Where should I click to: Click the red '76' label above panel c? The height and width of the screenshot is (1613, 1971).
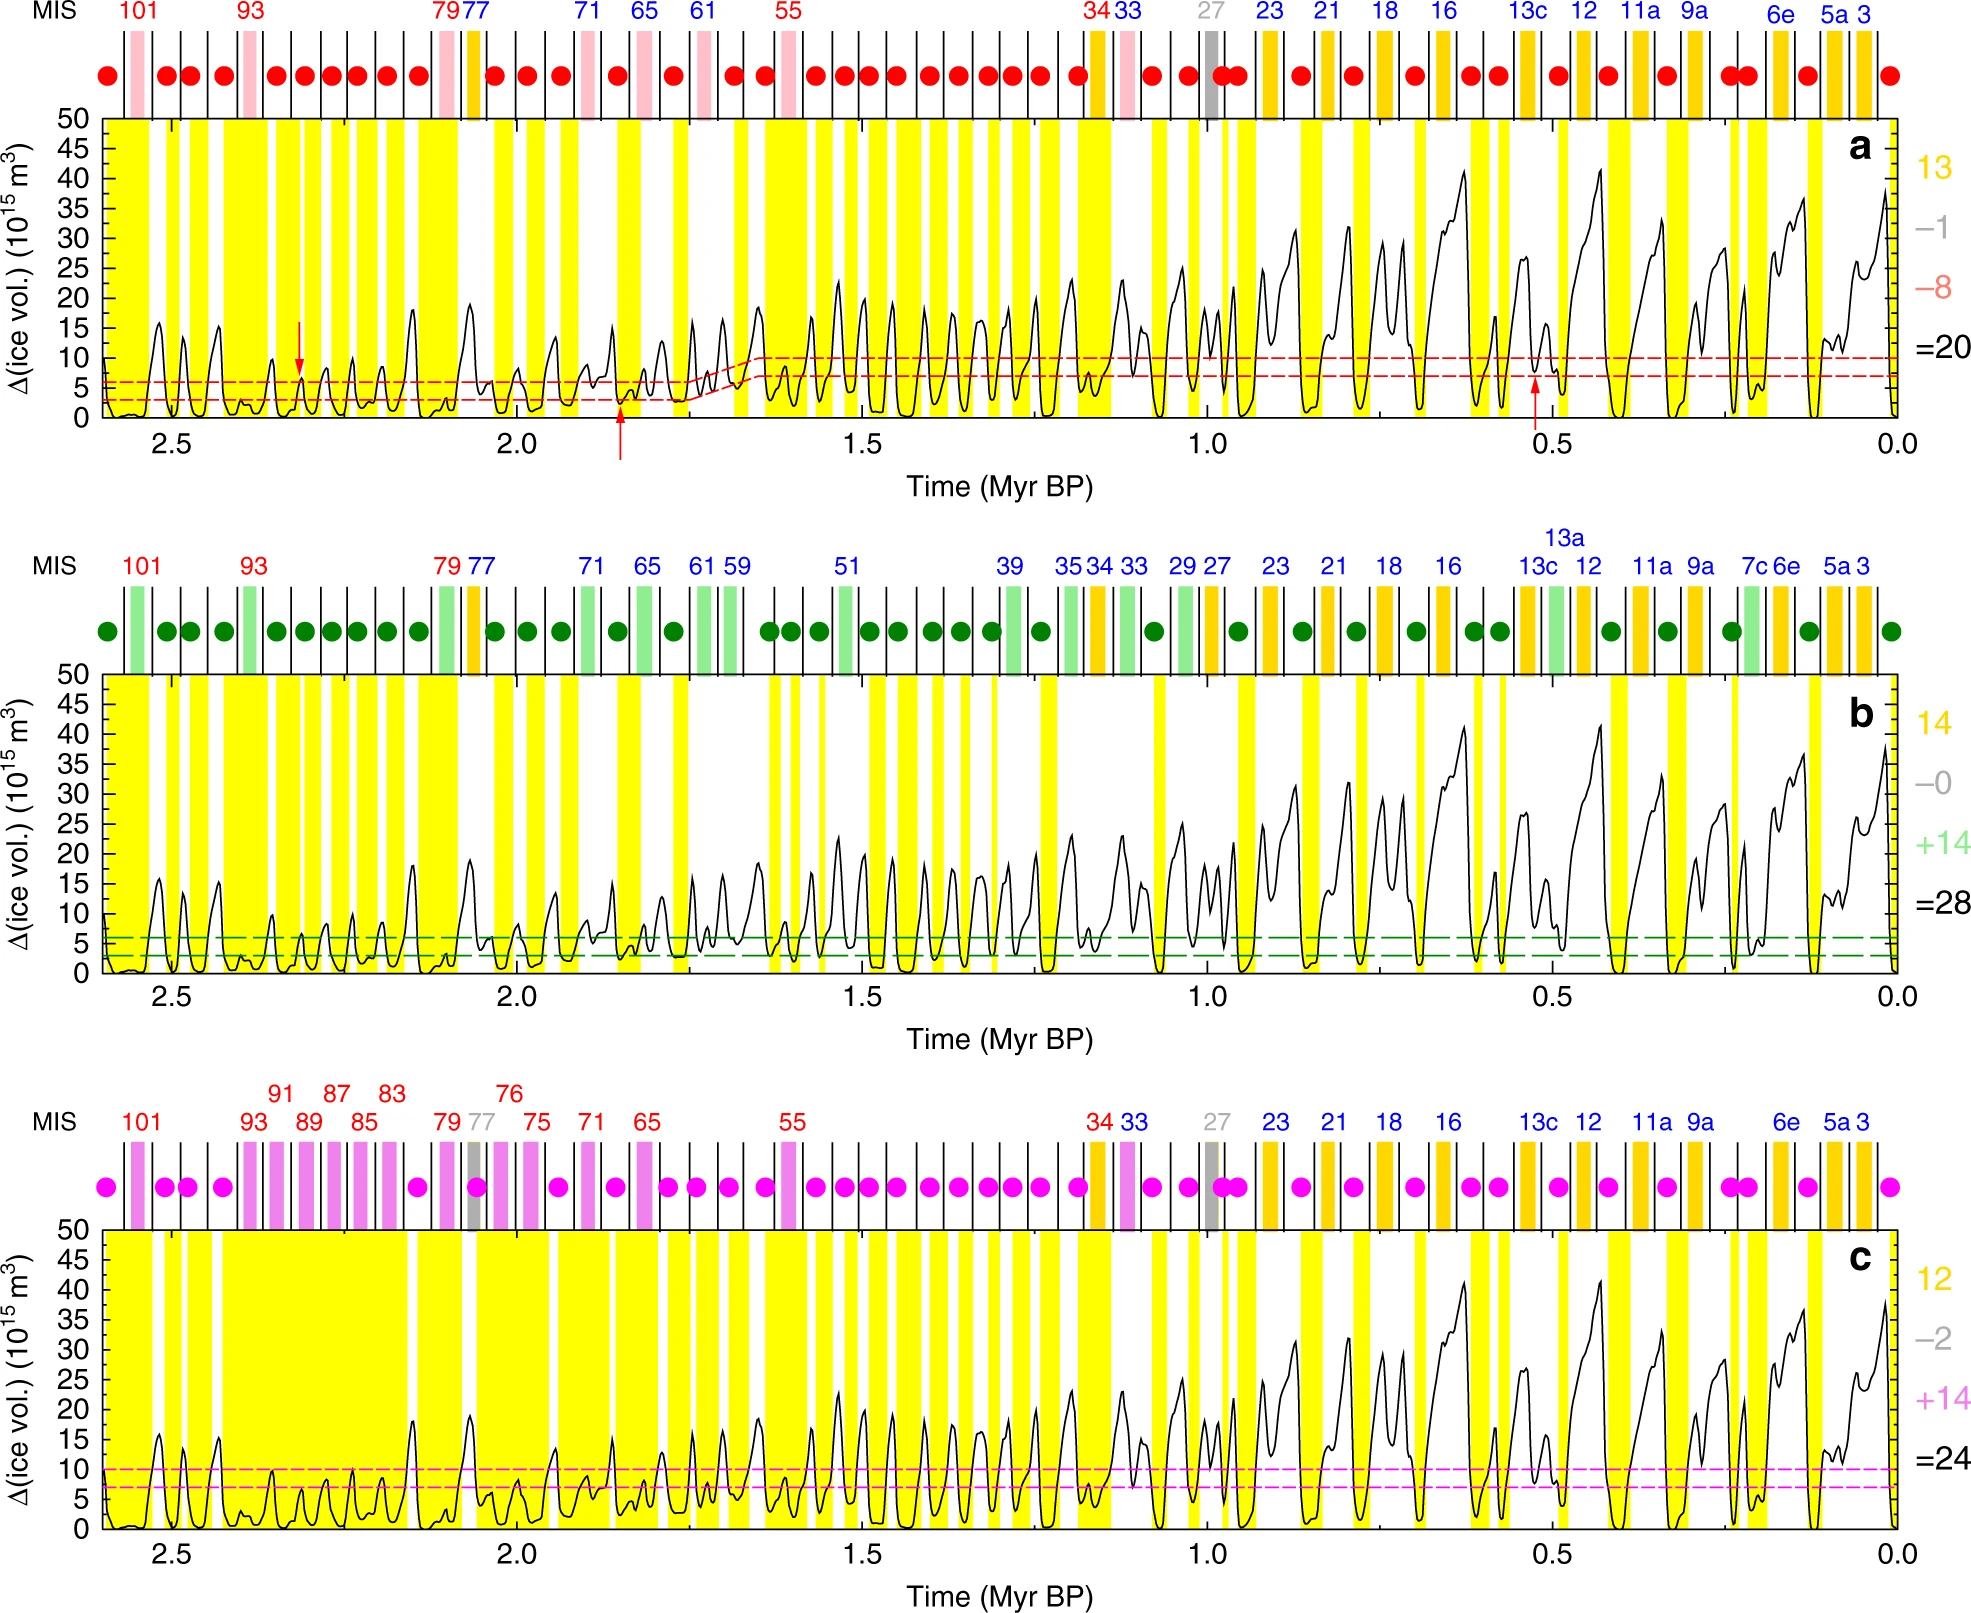(509, 1093)
